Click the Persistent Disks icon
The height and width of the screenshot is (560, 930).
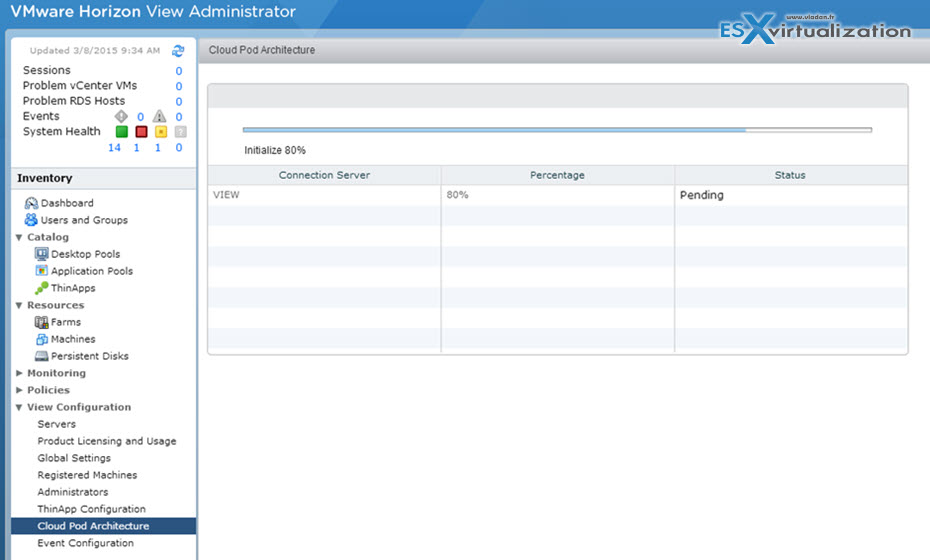pos(42,356)
